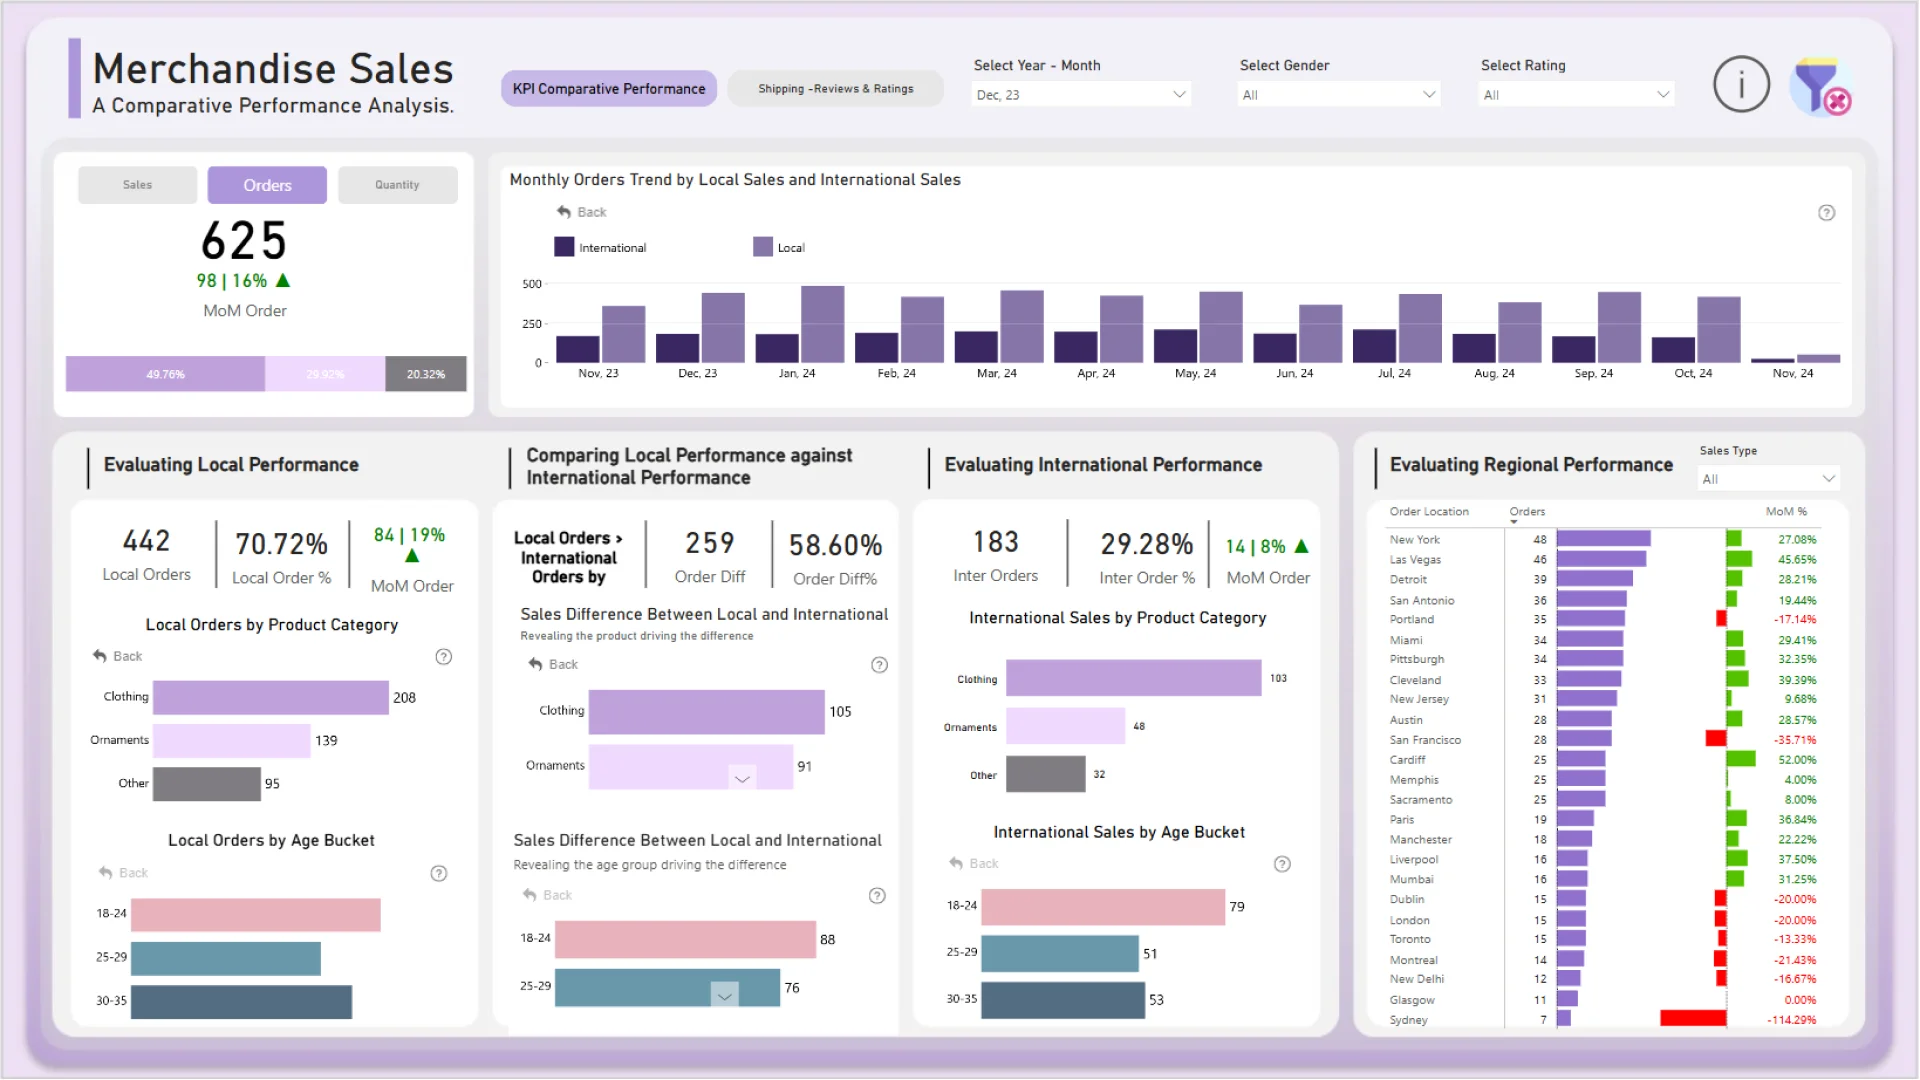Click the 625 total orders card value
The height and width of the screenshot is (1080, 1920).
pyautogui.click(x=244, y=241)
